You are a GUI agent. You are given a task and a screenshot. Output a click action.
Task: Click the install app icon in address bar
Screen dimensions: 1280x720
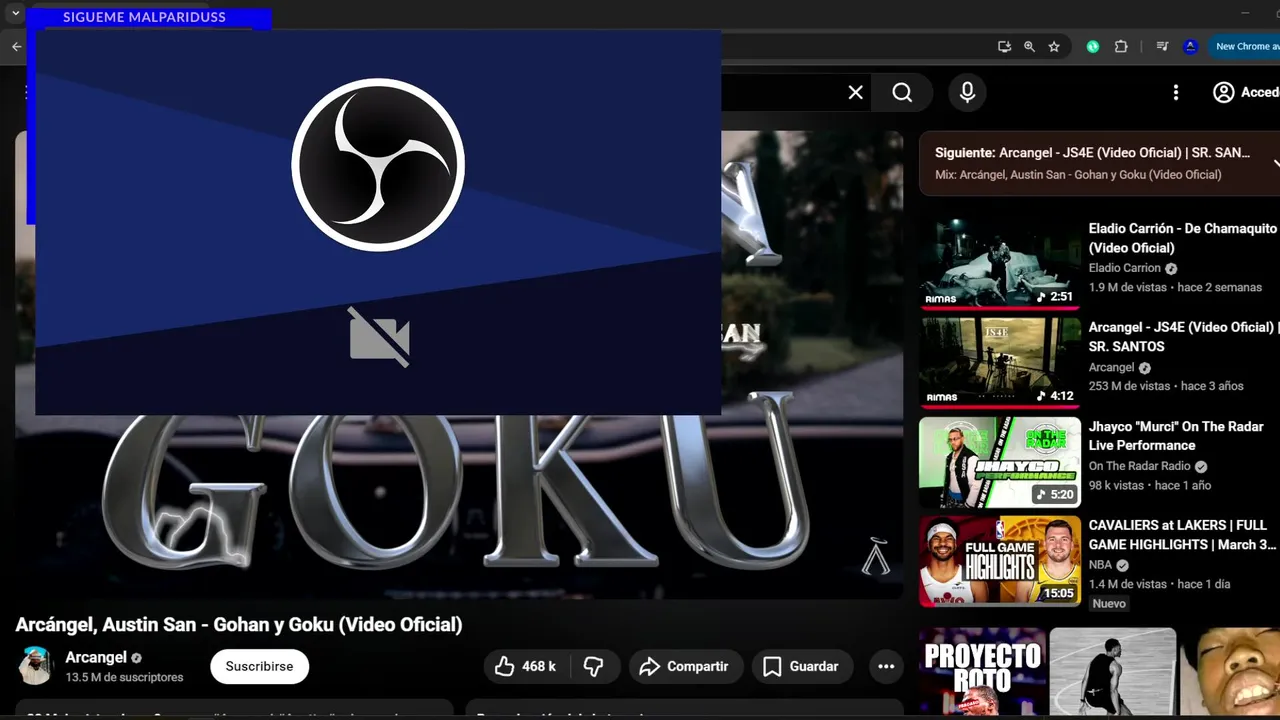[x=1004, y=46]
